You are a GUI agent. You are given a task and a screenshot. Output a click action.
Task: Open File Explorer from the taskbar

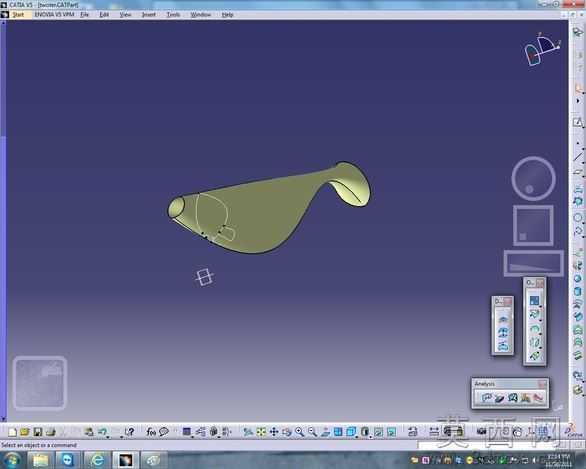(x=40, y=460)
